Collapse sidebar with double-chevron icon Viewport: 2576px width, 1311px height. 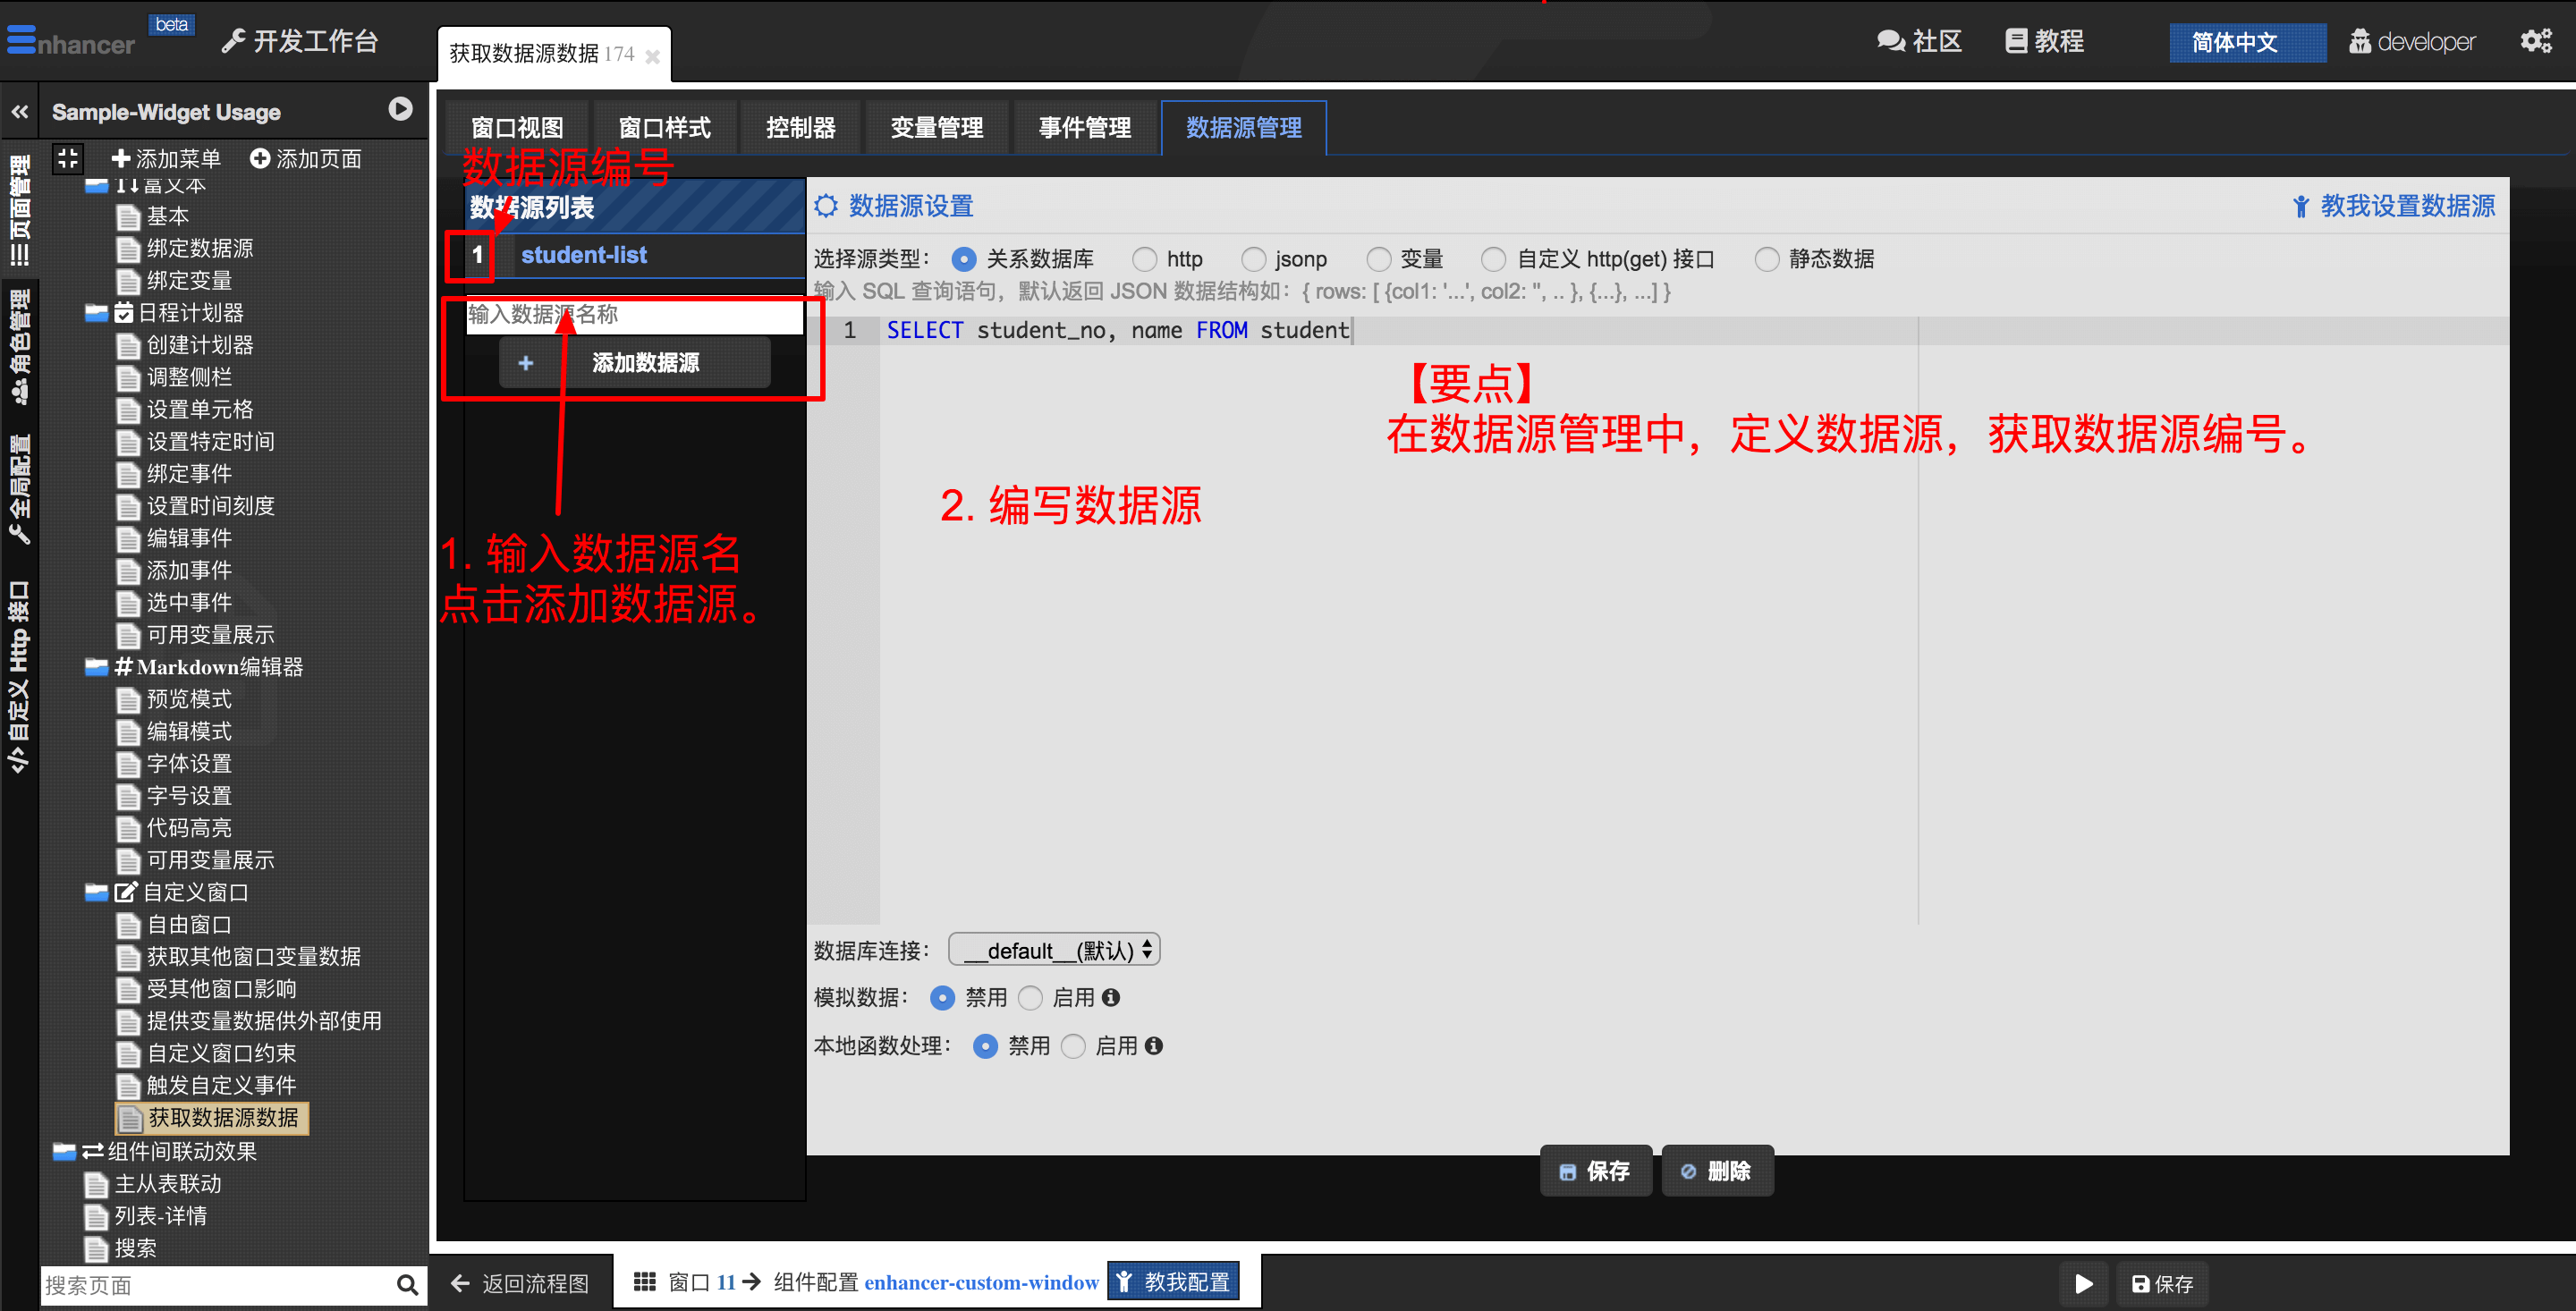[x=20, y=112]
